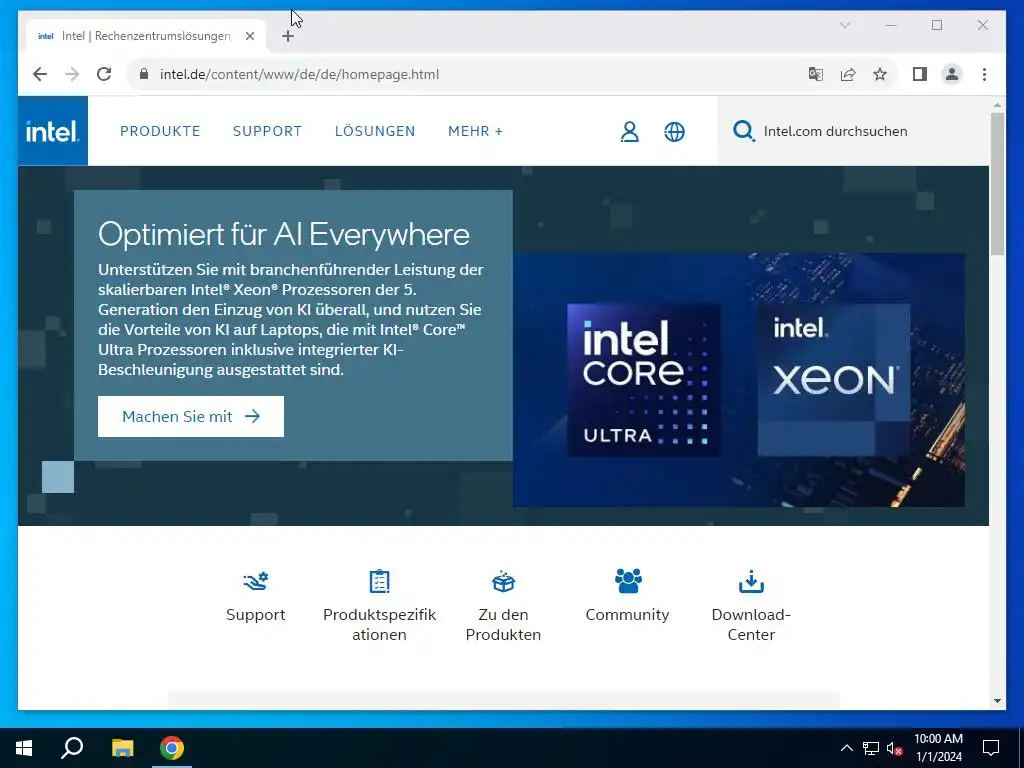The image size is (1024, 768).
Task: Click the browser forward arrow
Action: 72,74
